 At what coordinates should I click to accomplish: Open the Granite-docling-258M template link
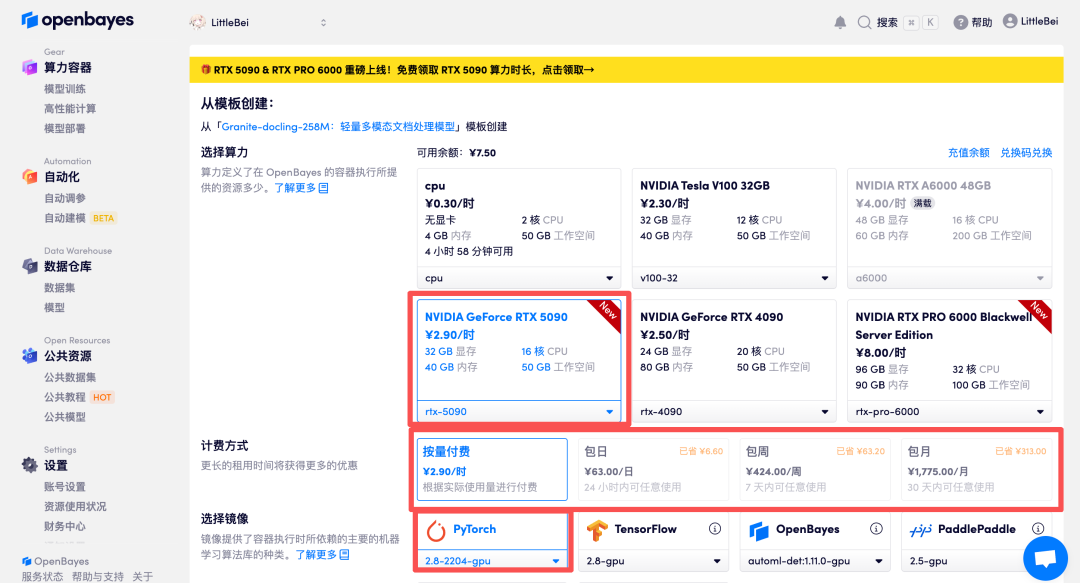[x=338, y=126]
